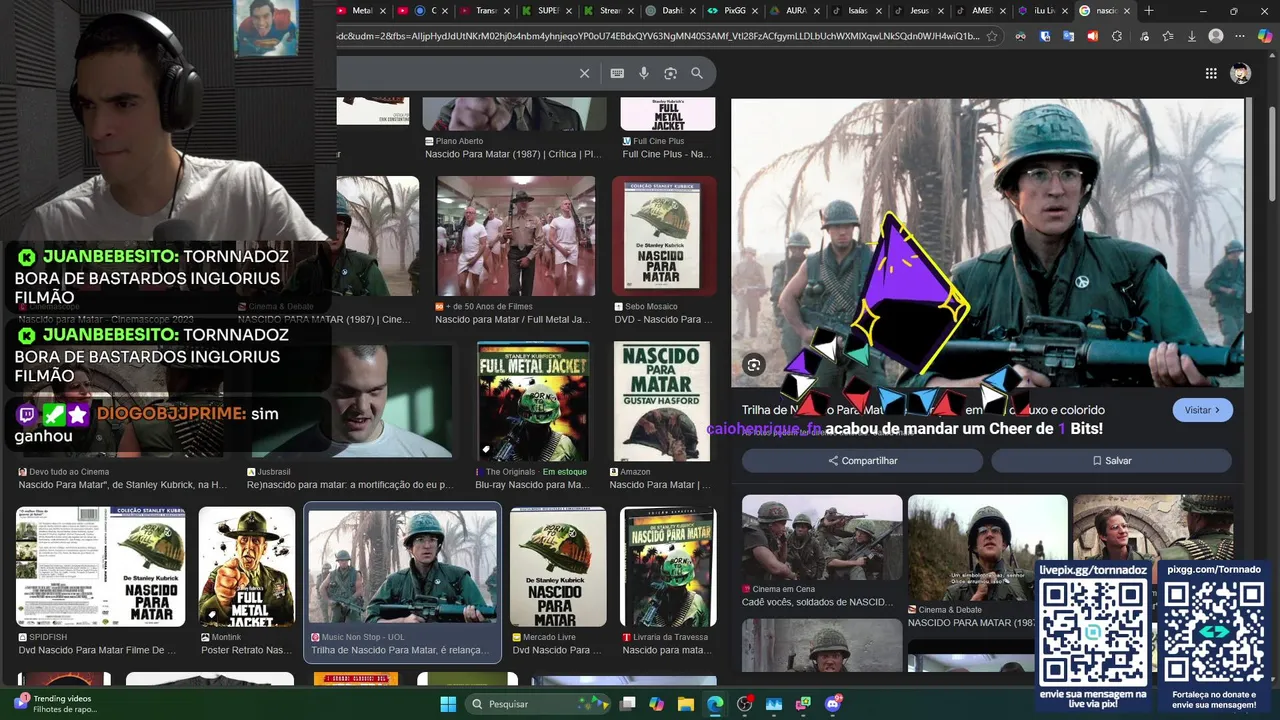The height and width of the screenshot is (720, 1280).
Task: Click the Salvar save button
Action: coord(1111,461)
